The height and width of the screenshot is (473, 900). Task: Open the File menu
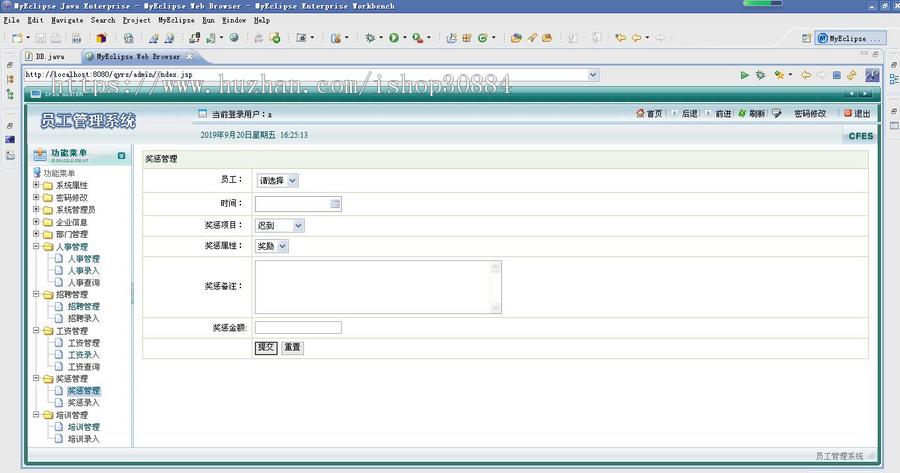[x=11, y=20]
